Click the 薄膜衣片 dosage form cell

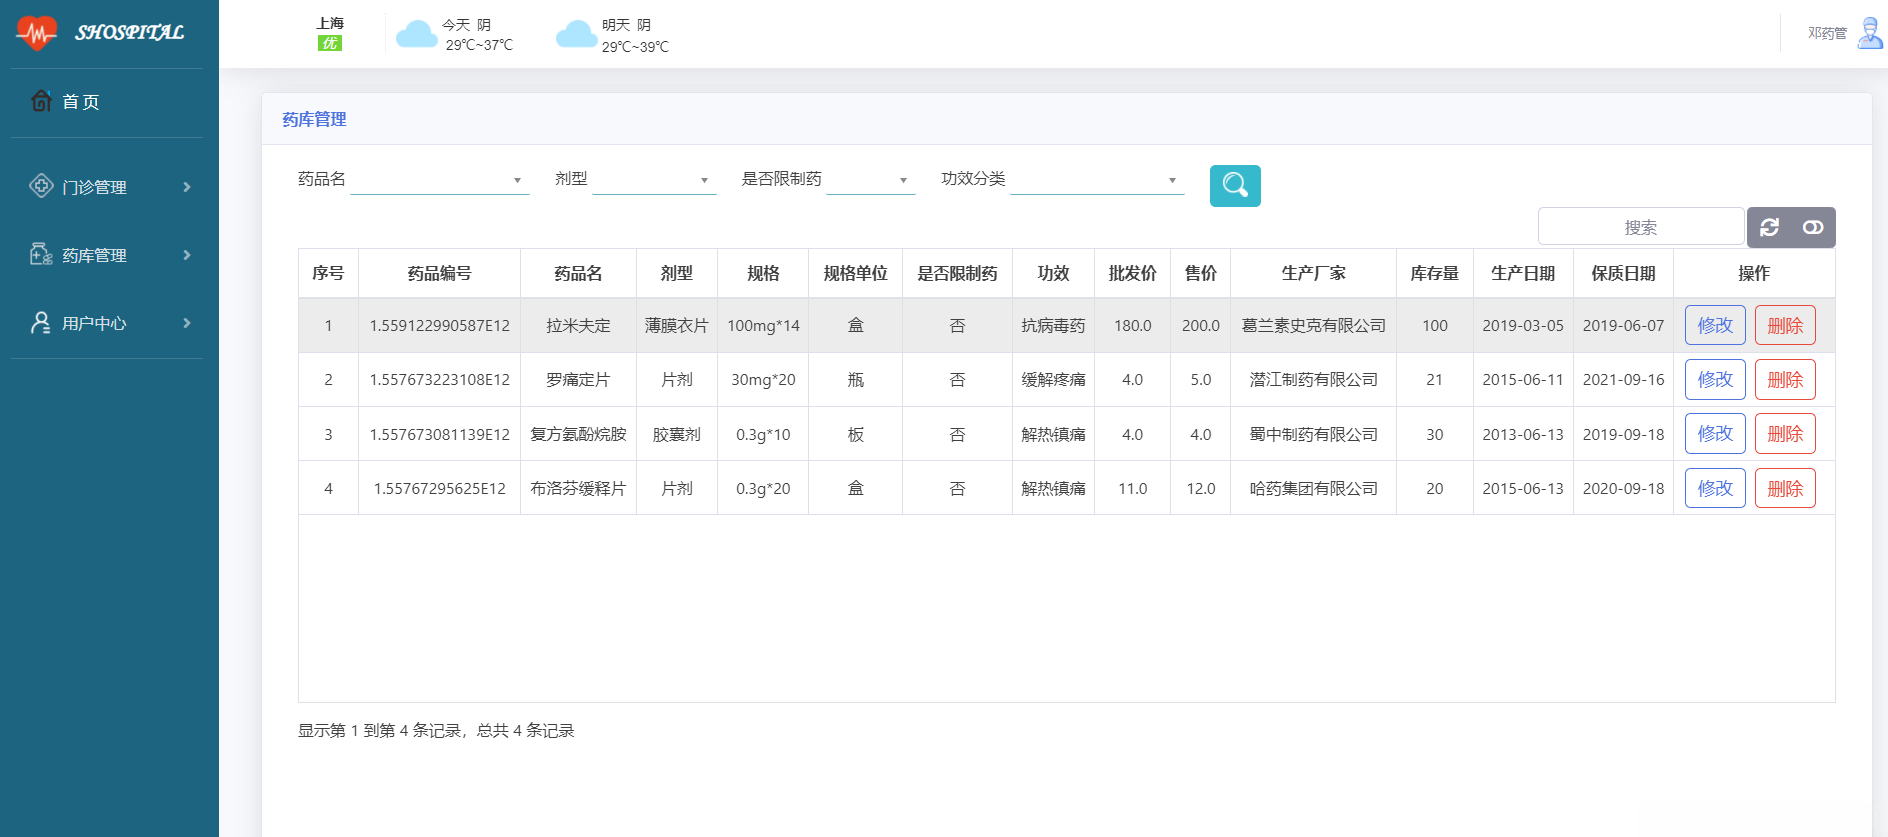coord(676,325)
